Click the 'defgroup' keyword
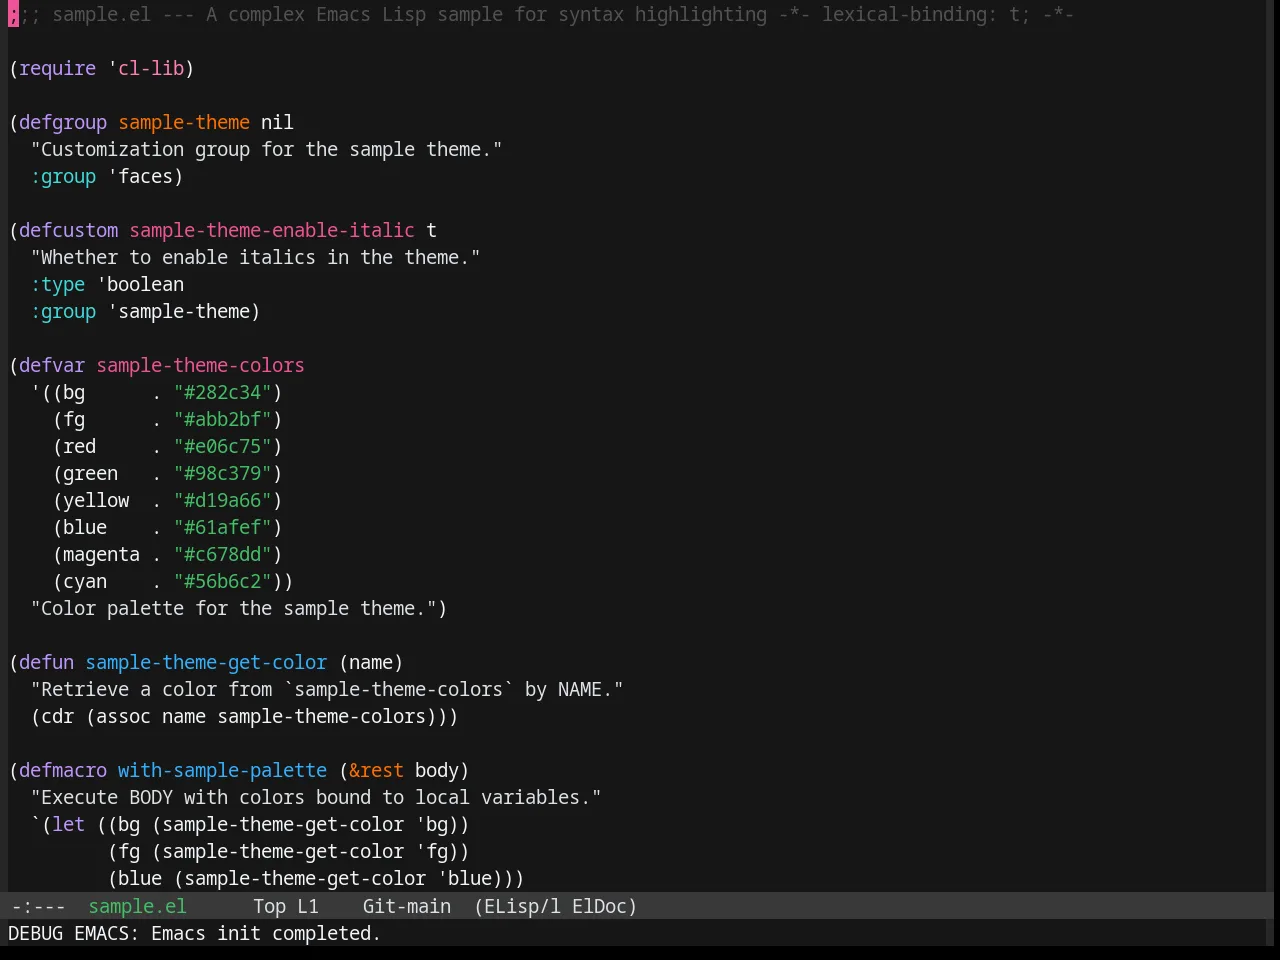Screen dimensions: 1280x960 pos(63,122)
